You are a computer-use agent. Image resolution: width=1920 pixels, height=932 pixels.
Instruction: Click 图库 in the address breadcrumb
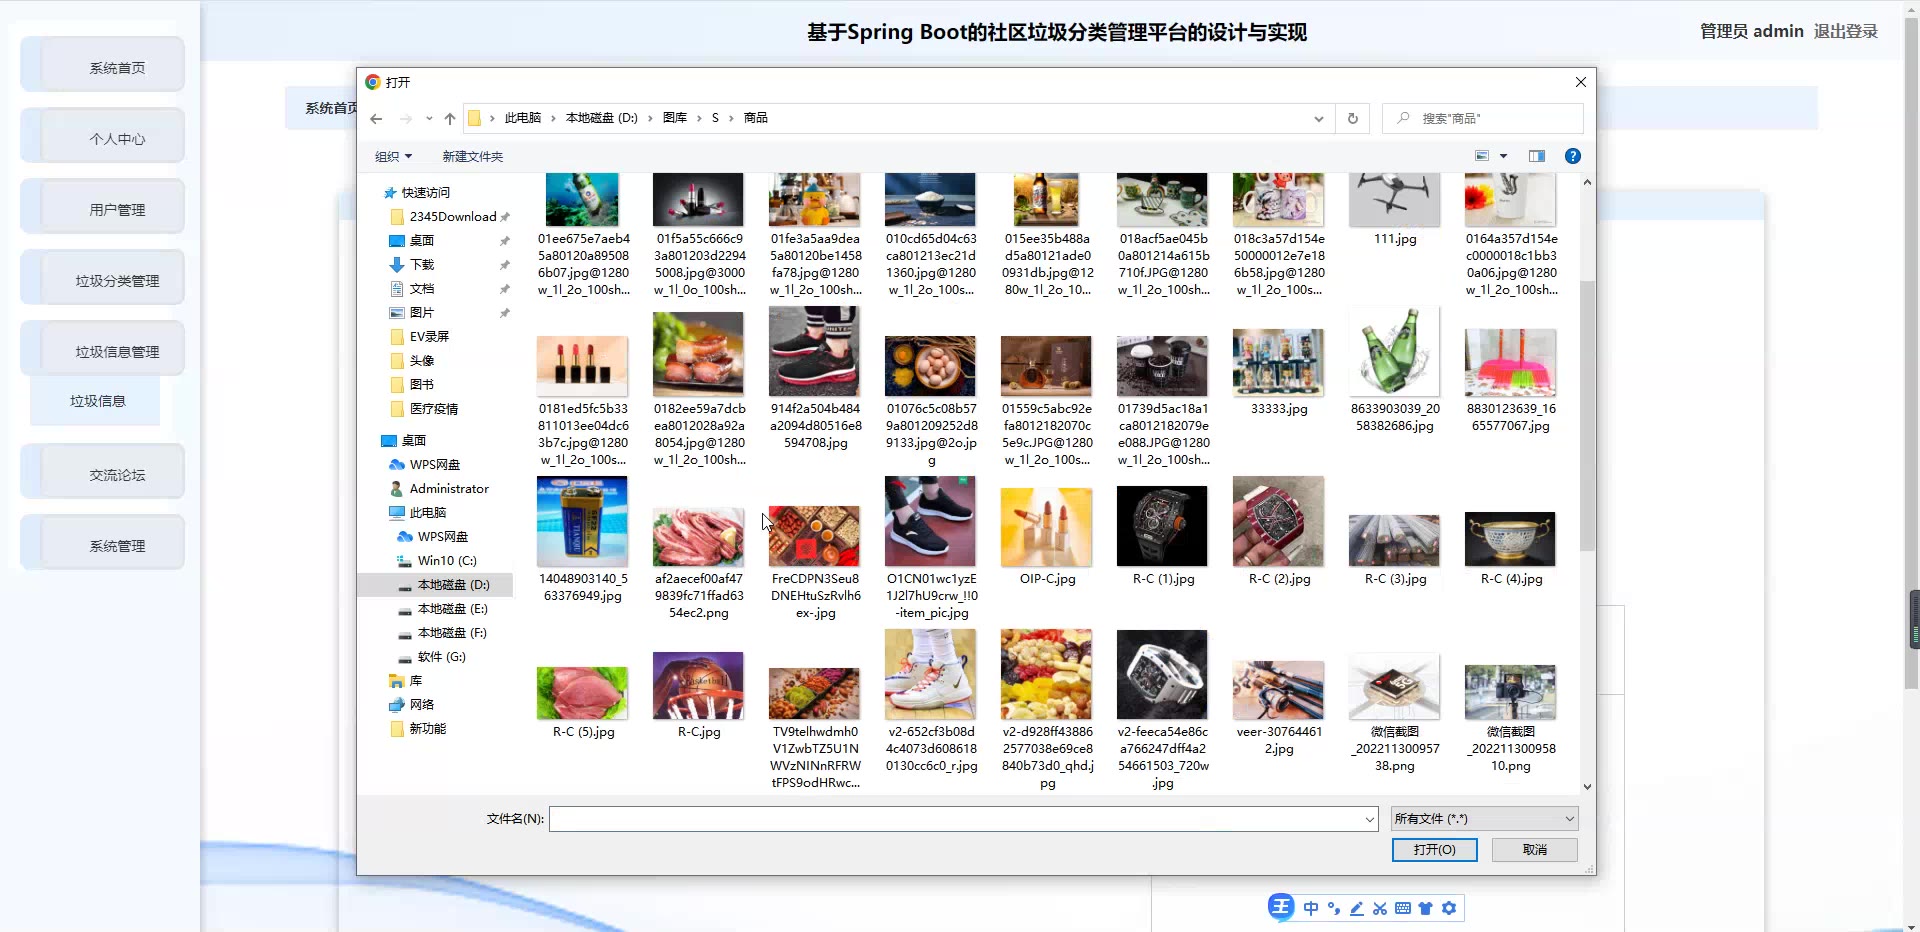(x=675, y=118)
